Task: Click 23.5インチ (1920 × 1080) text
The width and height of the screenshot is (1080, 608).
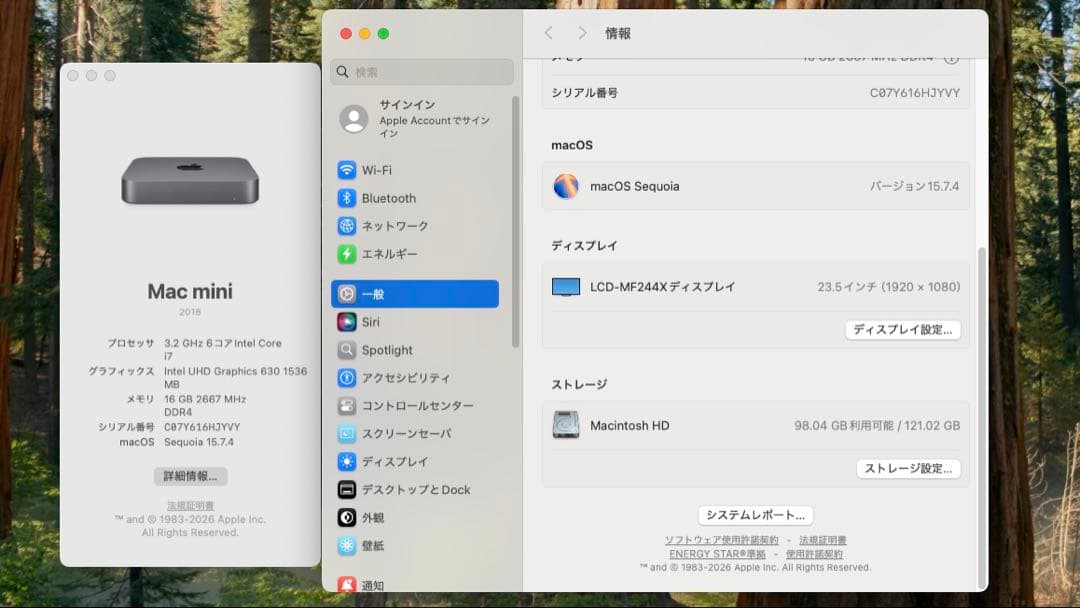Action: (889, 286)
